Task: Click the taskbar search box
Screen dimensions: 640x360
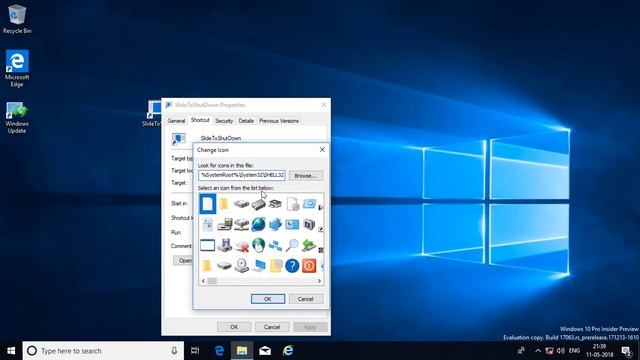Action: tap(103, 351)
